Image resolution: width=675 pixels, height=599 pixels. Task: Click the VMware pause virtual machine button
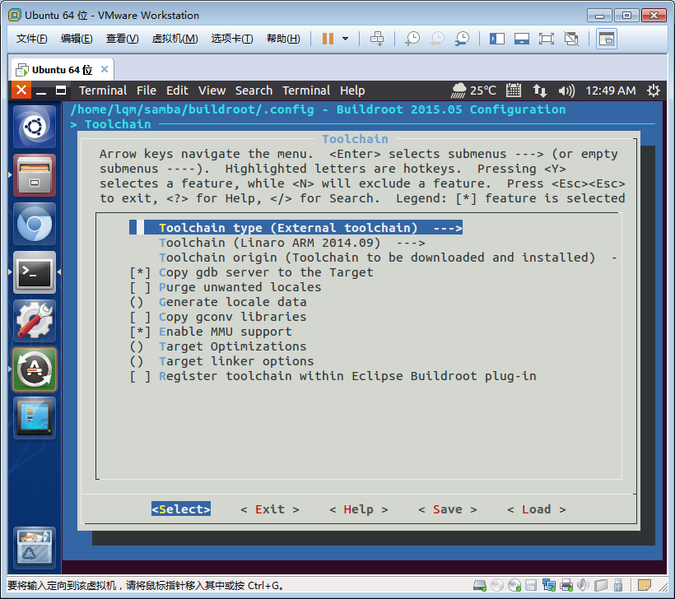pos(327,39)
